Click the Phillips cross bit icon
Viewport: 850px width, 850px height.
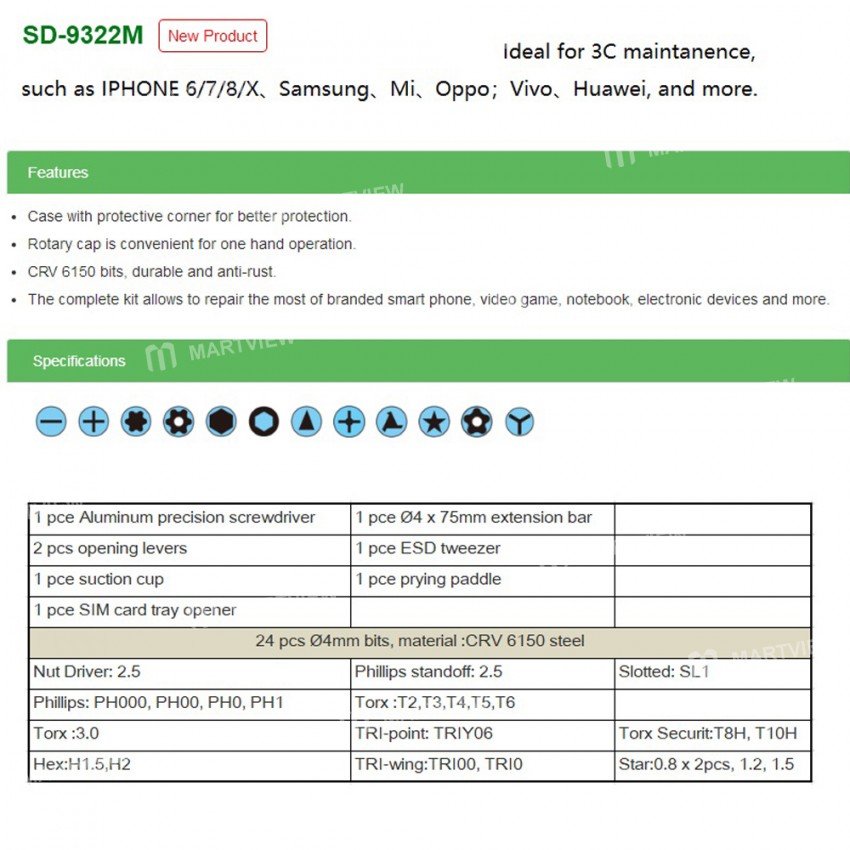coord(94,422)
